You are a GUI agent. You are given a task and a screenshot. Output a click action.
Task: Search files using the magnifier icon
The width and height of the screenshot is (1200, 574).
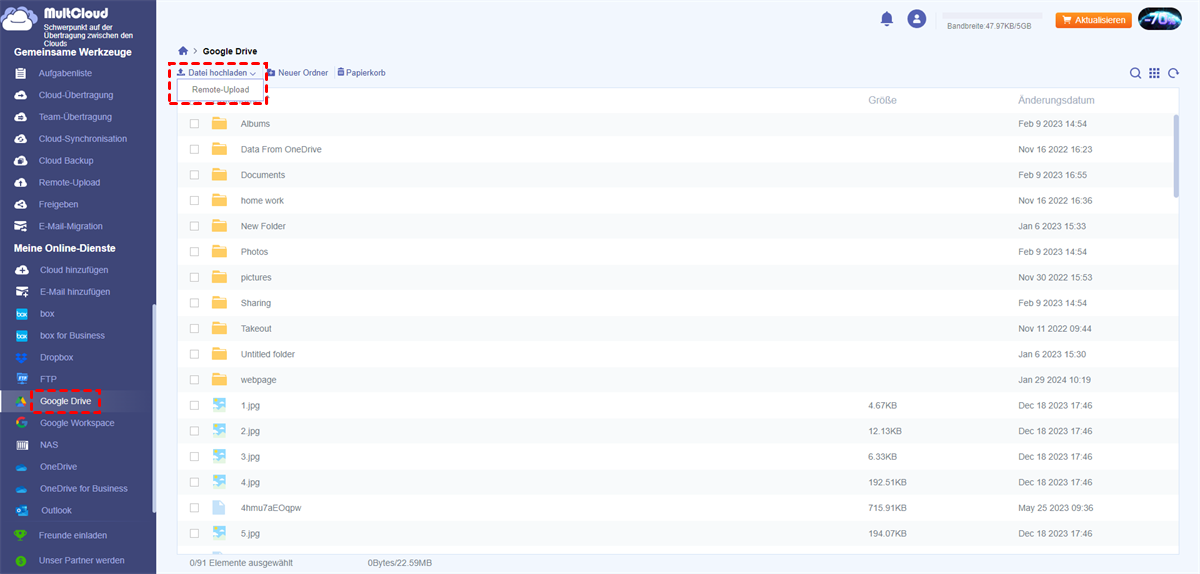click(1135, 73)
